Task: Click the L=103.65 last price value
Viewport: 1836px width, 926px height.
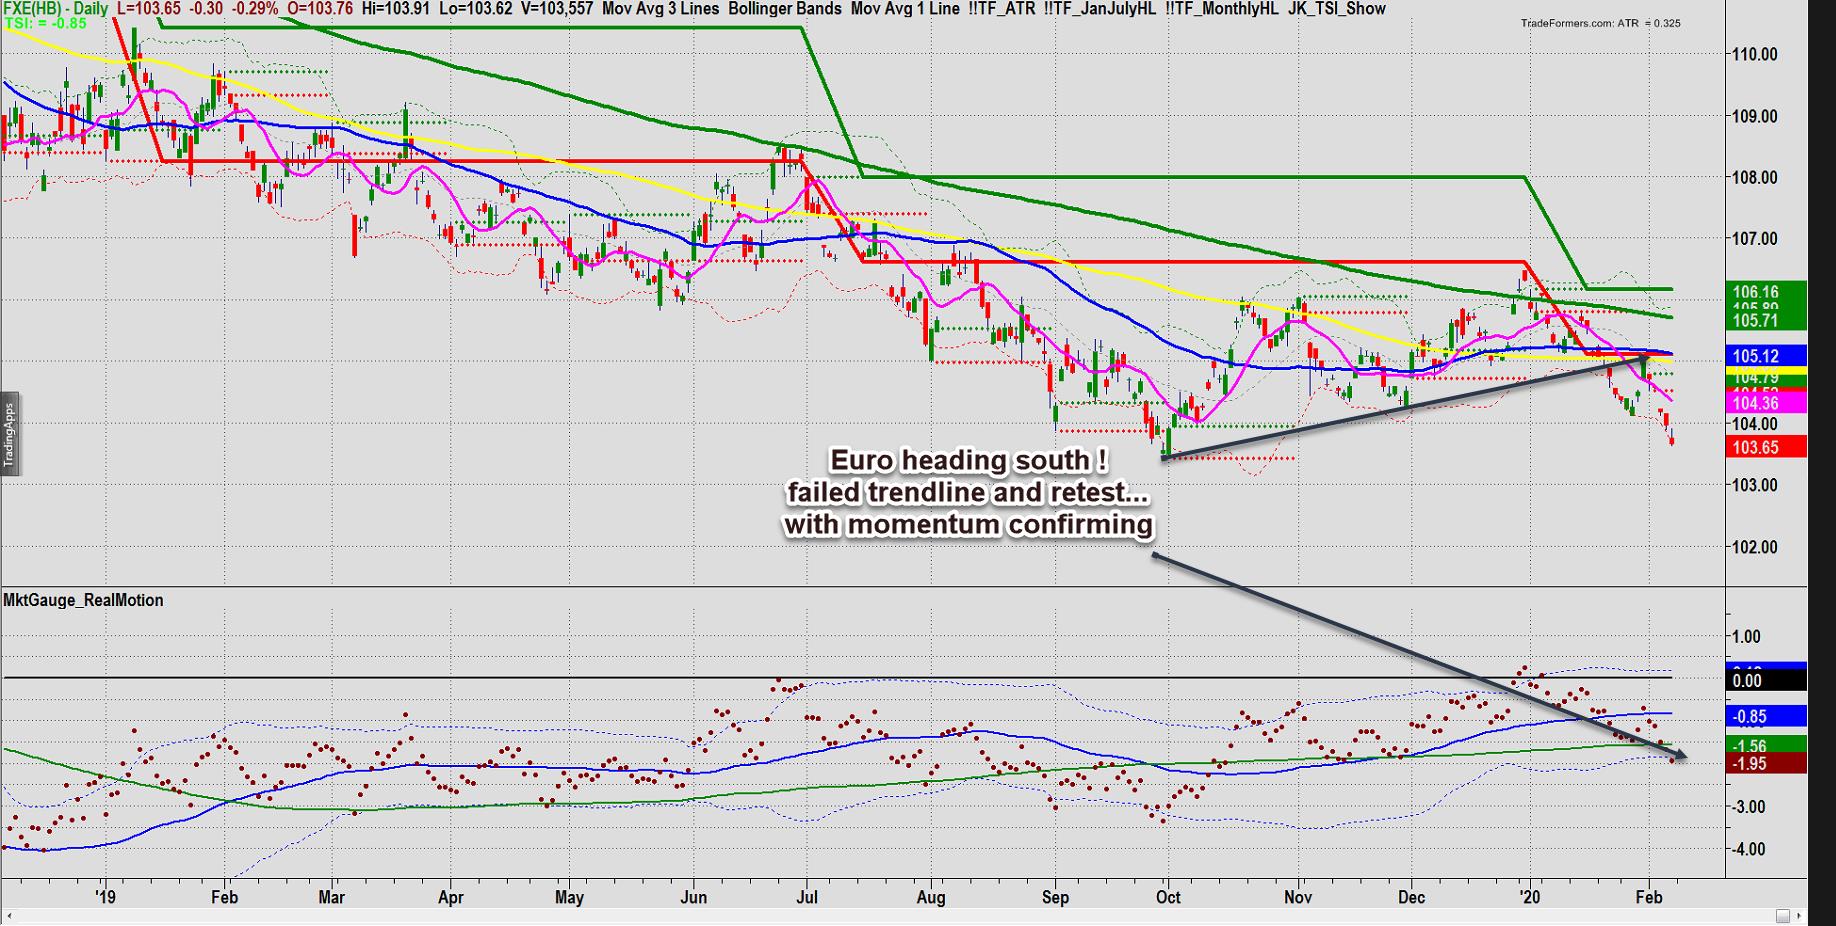Action: 150,8
